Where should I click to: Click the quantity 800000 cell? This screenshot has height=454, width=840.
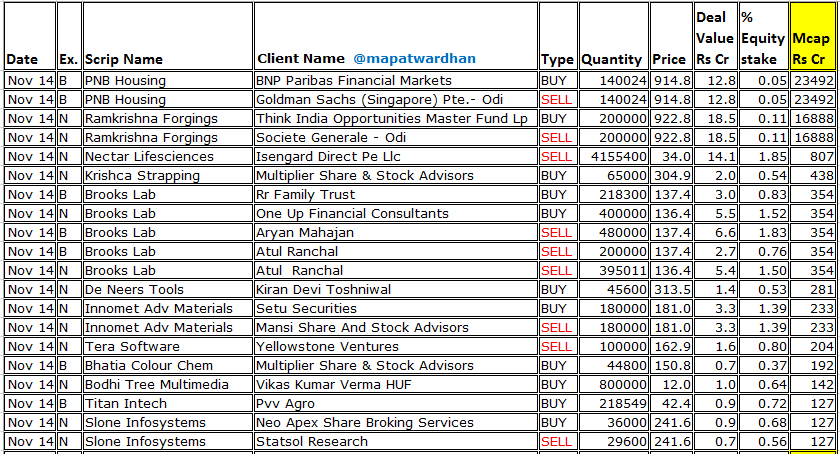[614, 385]
